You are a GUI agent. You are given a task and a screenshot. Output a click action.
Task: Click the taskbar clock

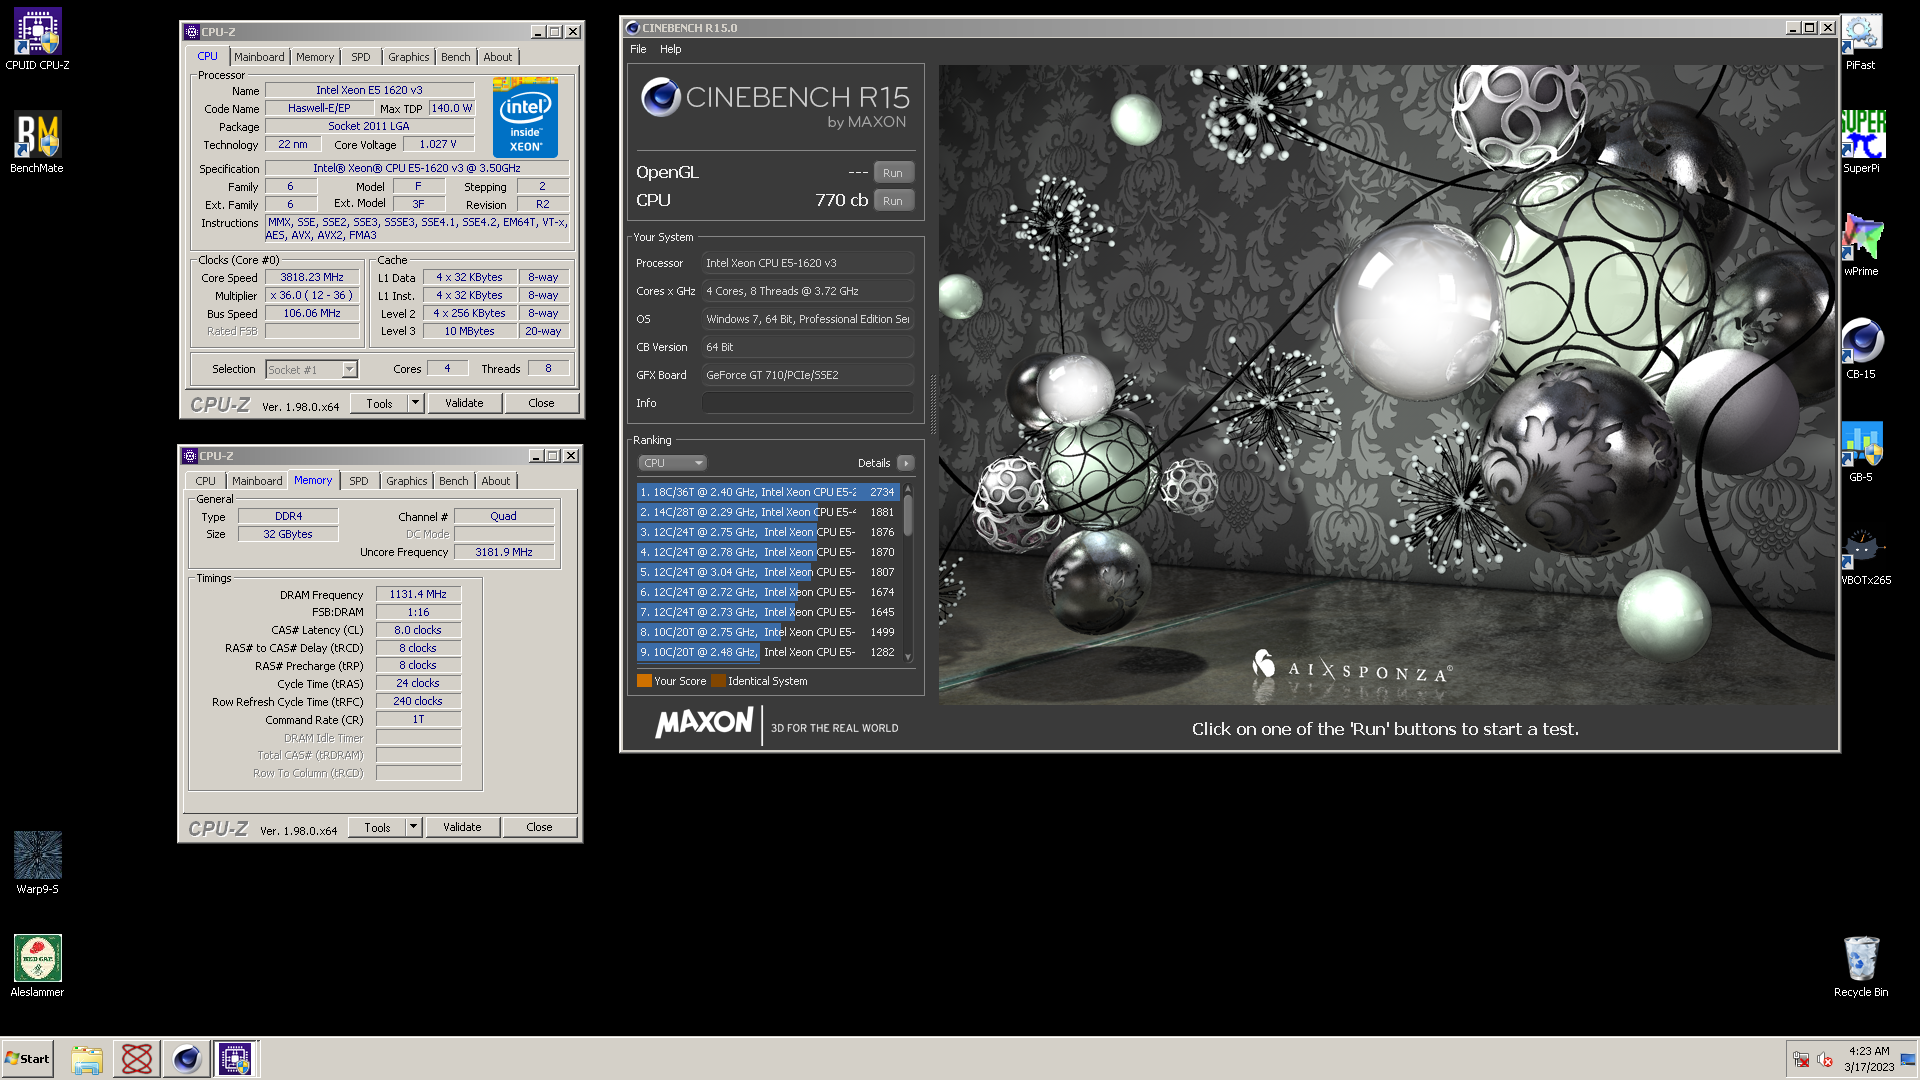[x=1868, y=1059]
